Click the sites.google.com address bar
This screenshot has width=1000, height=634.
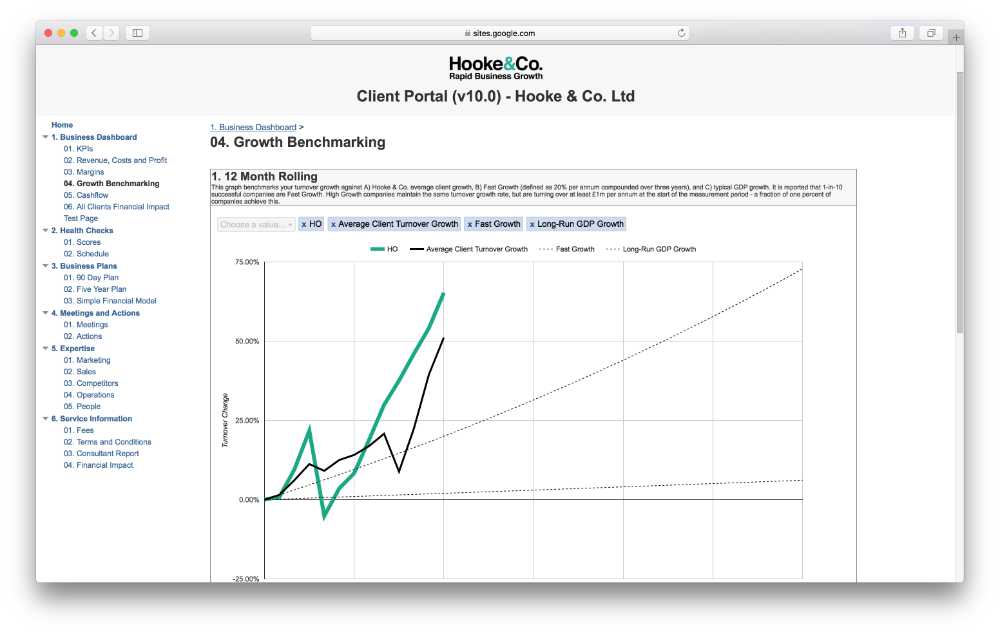coord(499,33)
